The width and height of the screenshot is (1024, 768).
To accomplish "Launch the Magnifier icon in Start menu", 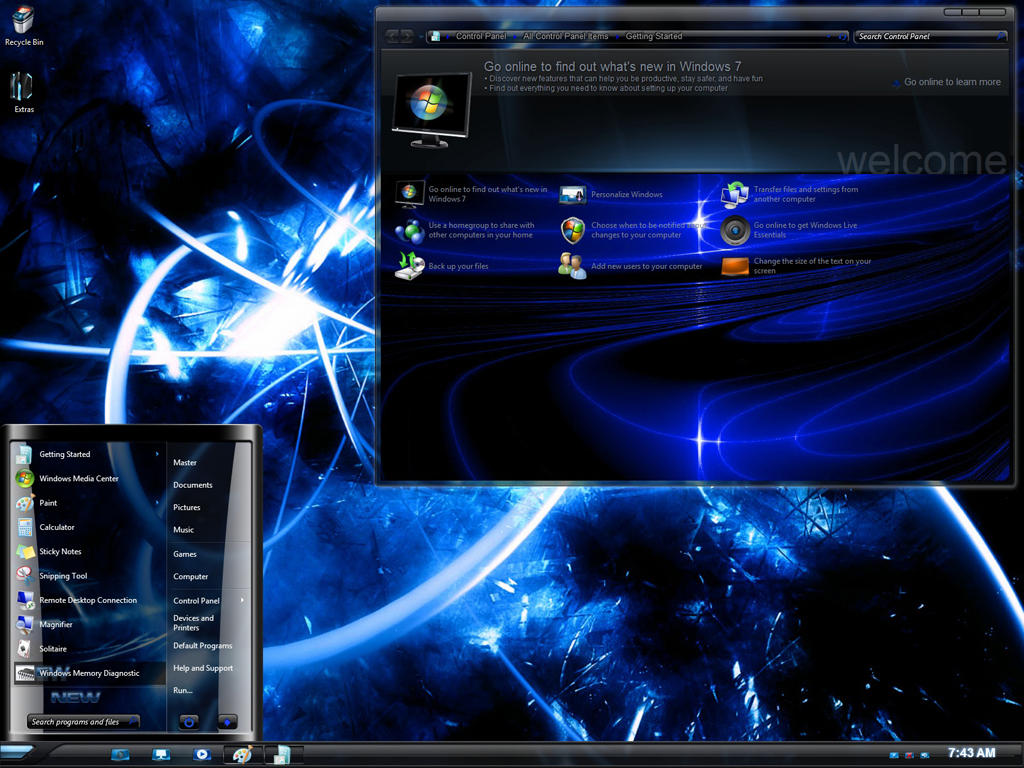I will [24, 624].
